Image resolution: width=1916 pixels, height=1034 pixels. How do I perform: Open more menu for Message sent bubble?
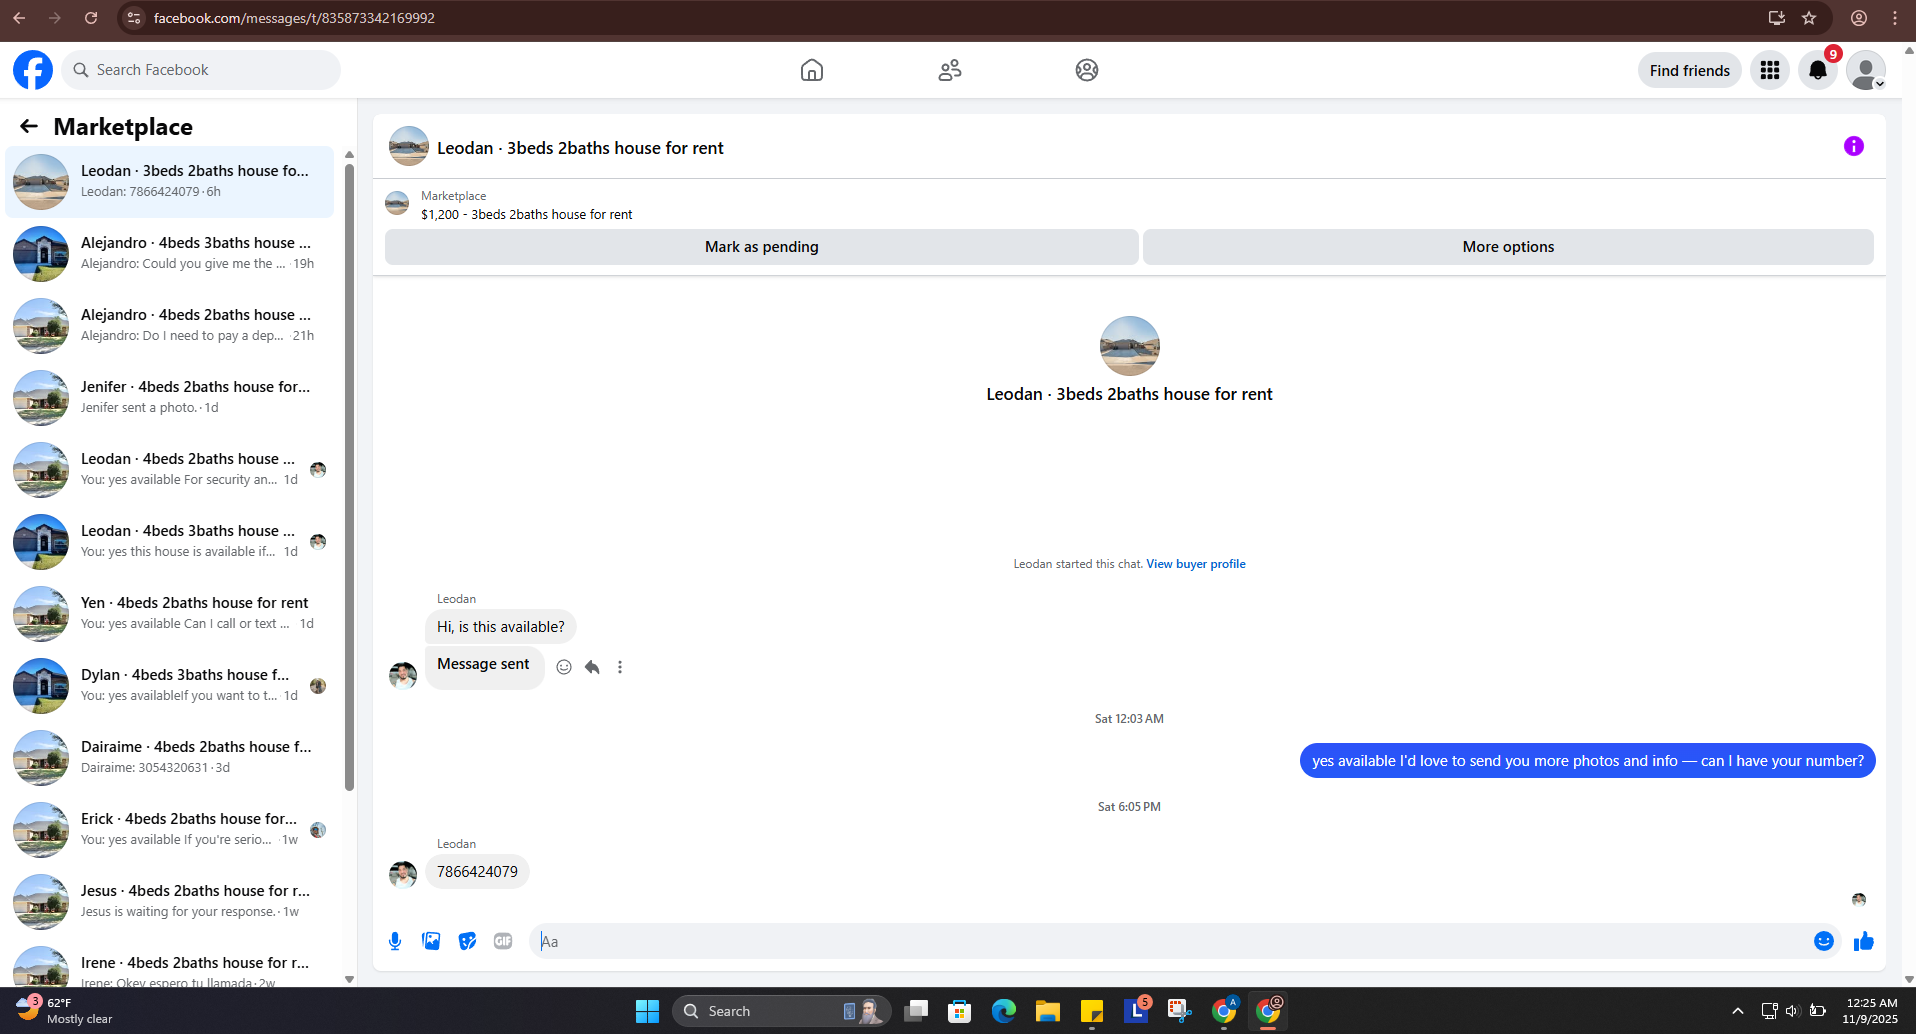620,667
